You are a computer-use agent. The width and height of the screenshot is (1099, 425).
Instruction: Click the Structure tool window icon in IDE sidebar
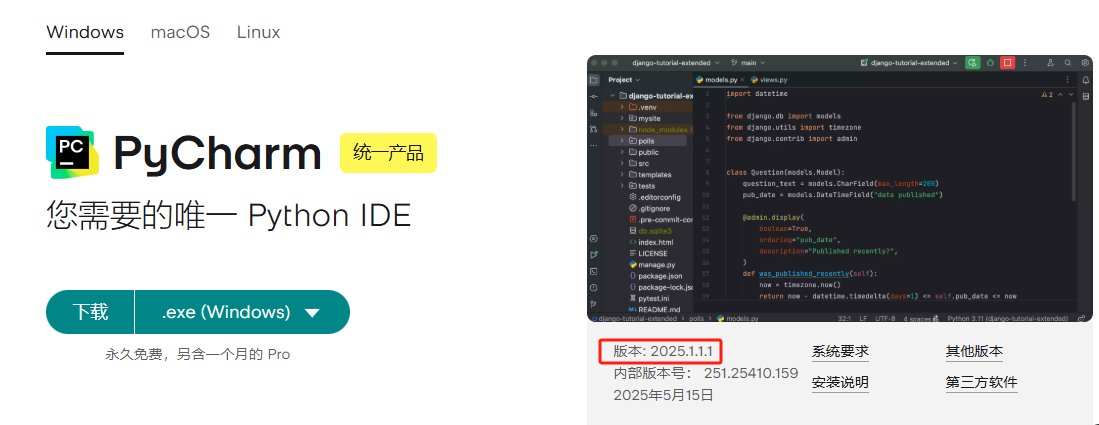coord(594,113)
